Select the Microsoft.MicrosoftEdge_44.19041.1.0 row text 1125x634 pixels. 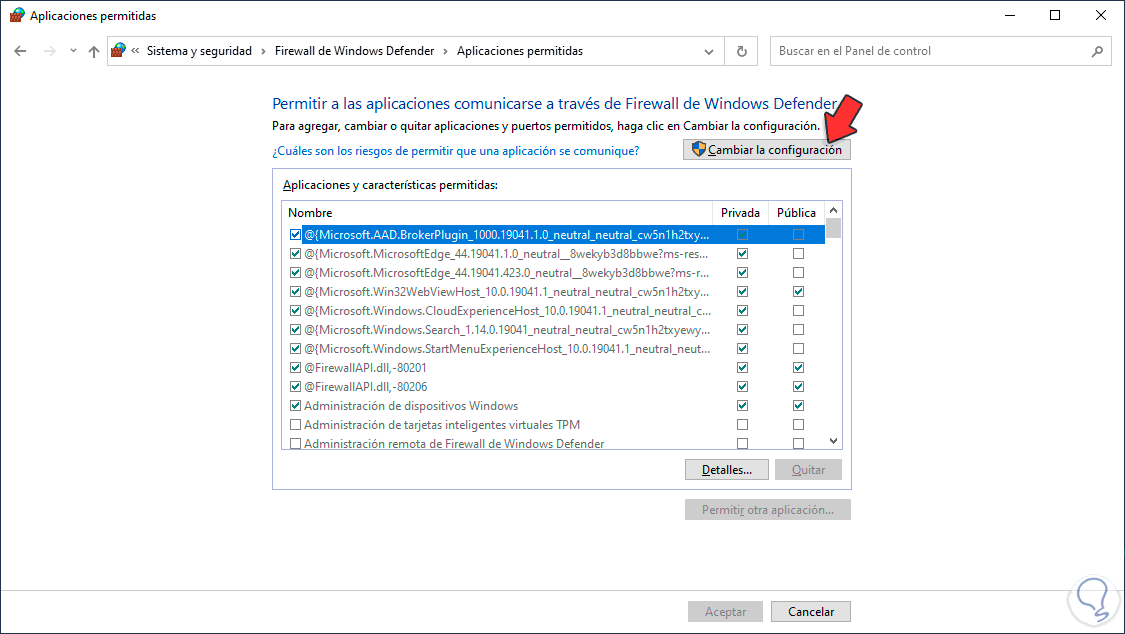[x=506, y=254]
